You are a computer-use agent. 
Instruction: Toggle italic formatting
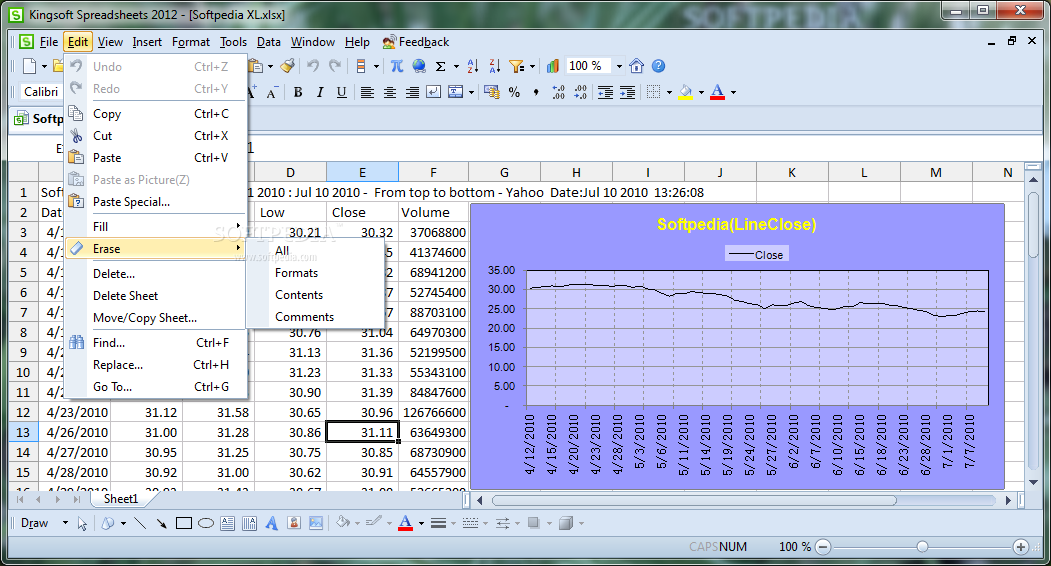point(320,92)
